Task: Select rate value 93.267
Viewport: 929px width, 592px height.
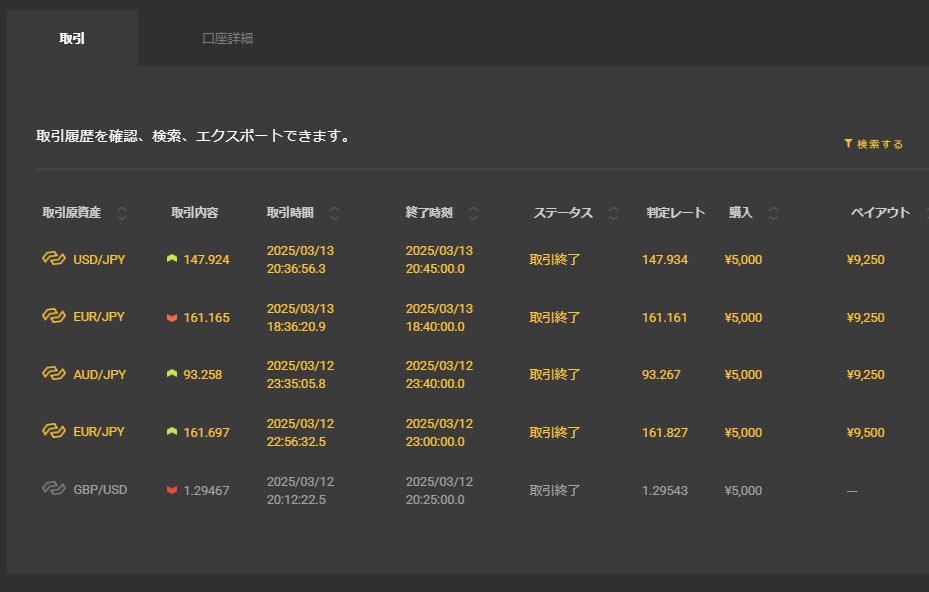Action: coord(661,375)
